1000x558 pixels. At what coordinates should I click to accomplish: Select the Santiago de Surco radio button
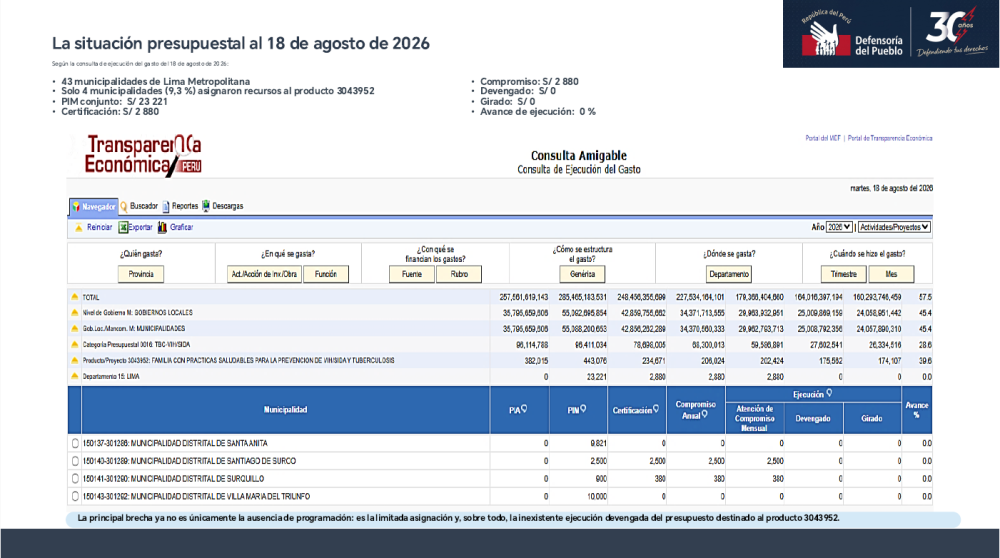tap(75, 461)
